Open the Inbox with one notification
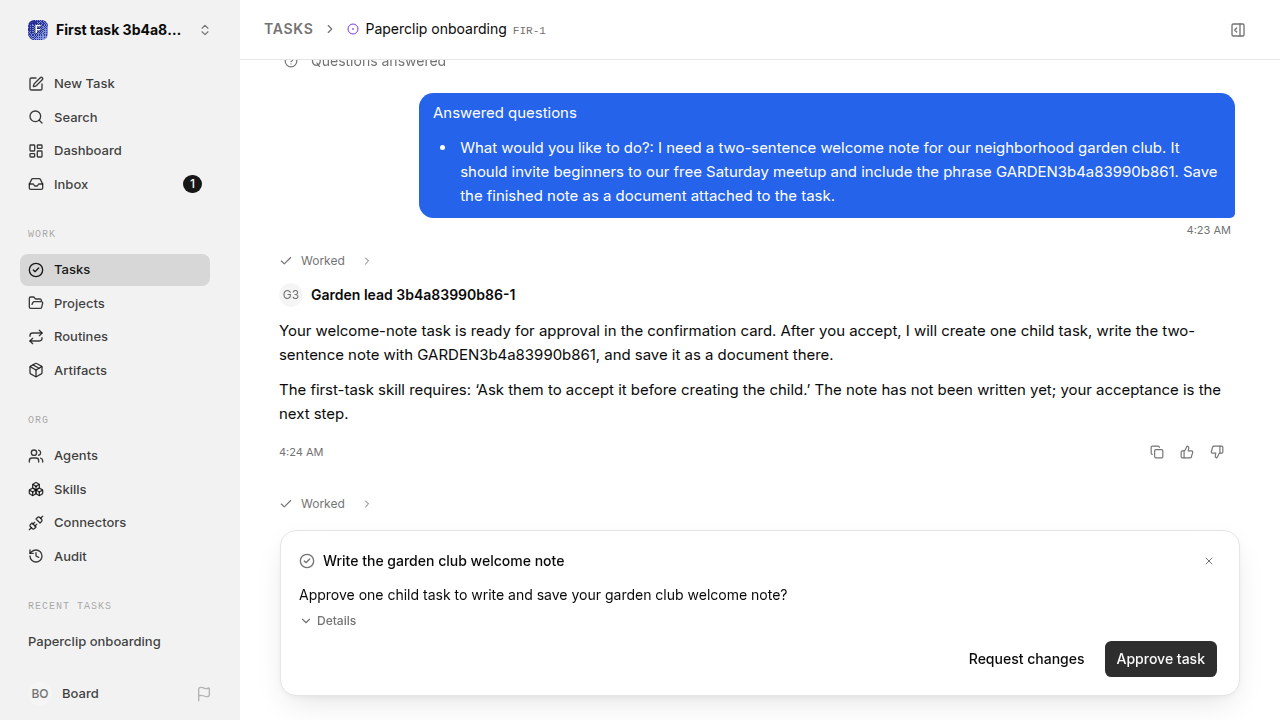 pyautogui.click(x=115, y=184)
